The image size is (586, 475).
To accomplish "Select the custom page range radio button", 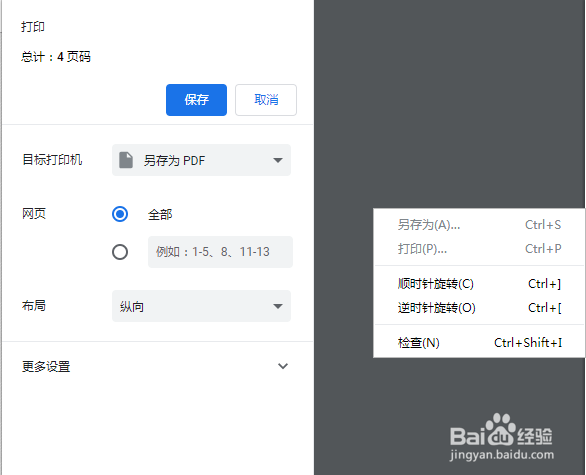I will coord(120,252).
